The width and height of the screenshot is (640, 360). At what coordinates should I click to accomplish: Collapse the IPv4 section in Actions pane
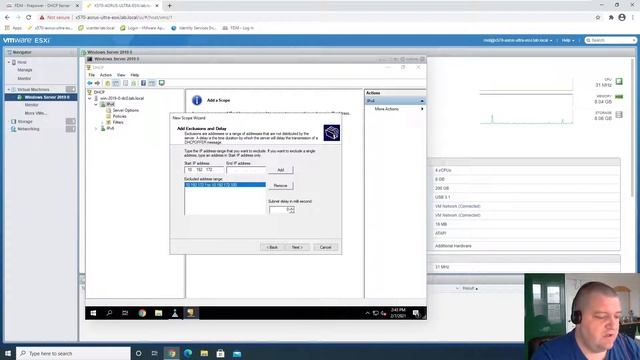(x=422, y=101)
